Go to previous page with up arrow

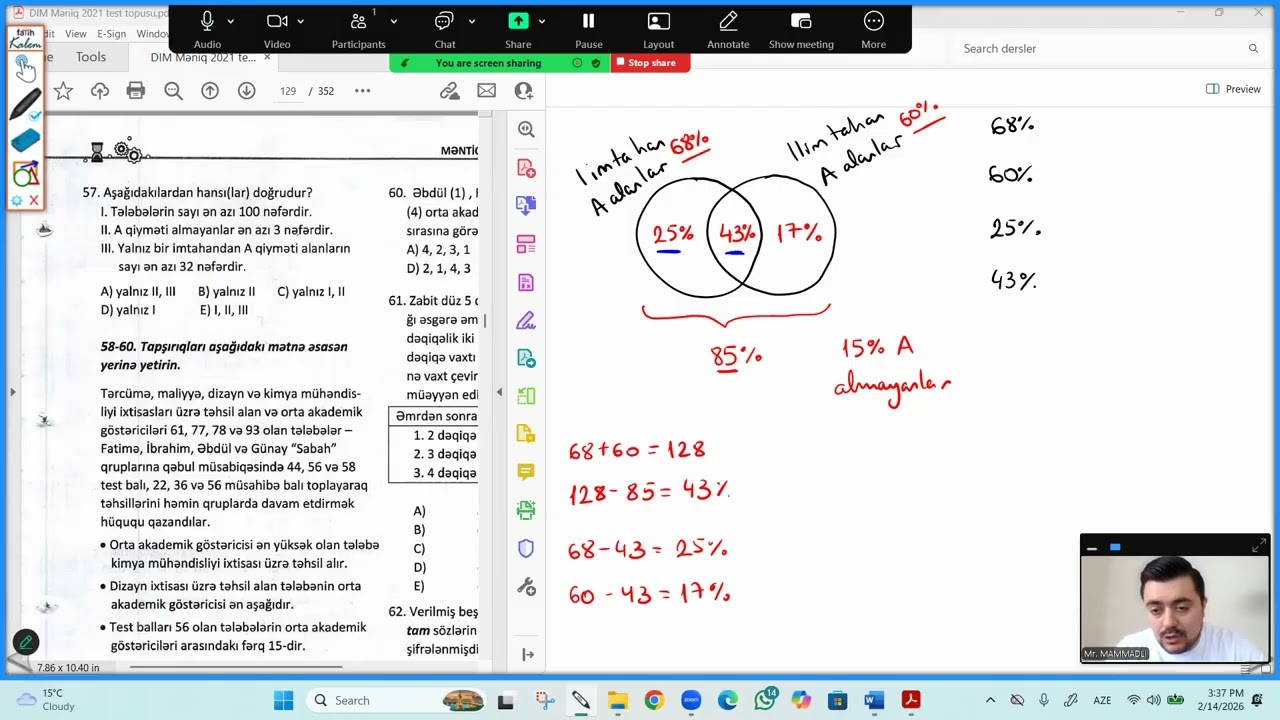[x=210, y=91]
